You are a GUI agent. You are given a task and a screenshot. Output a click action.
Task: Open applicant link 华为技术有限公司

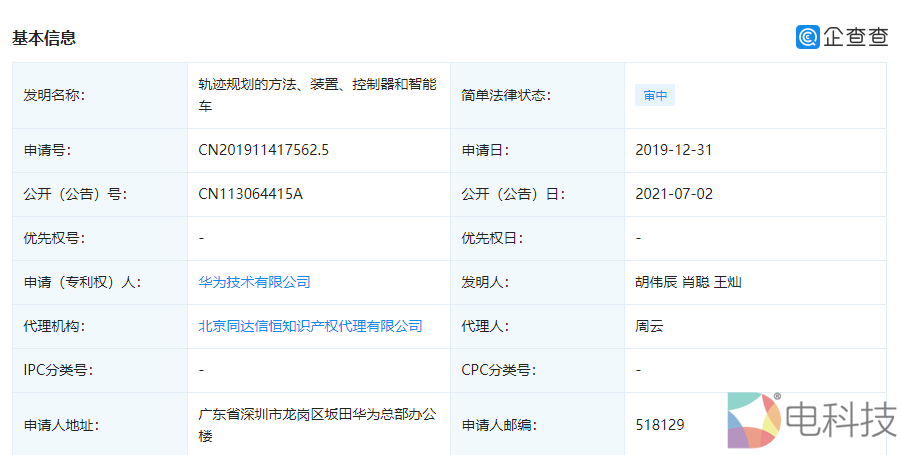pos(255,282)
